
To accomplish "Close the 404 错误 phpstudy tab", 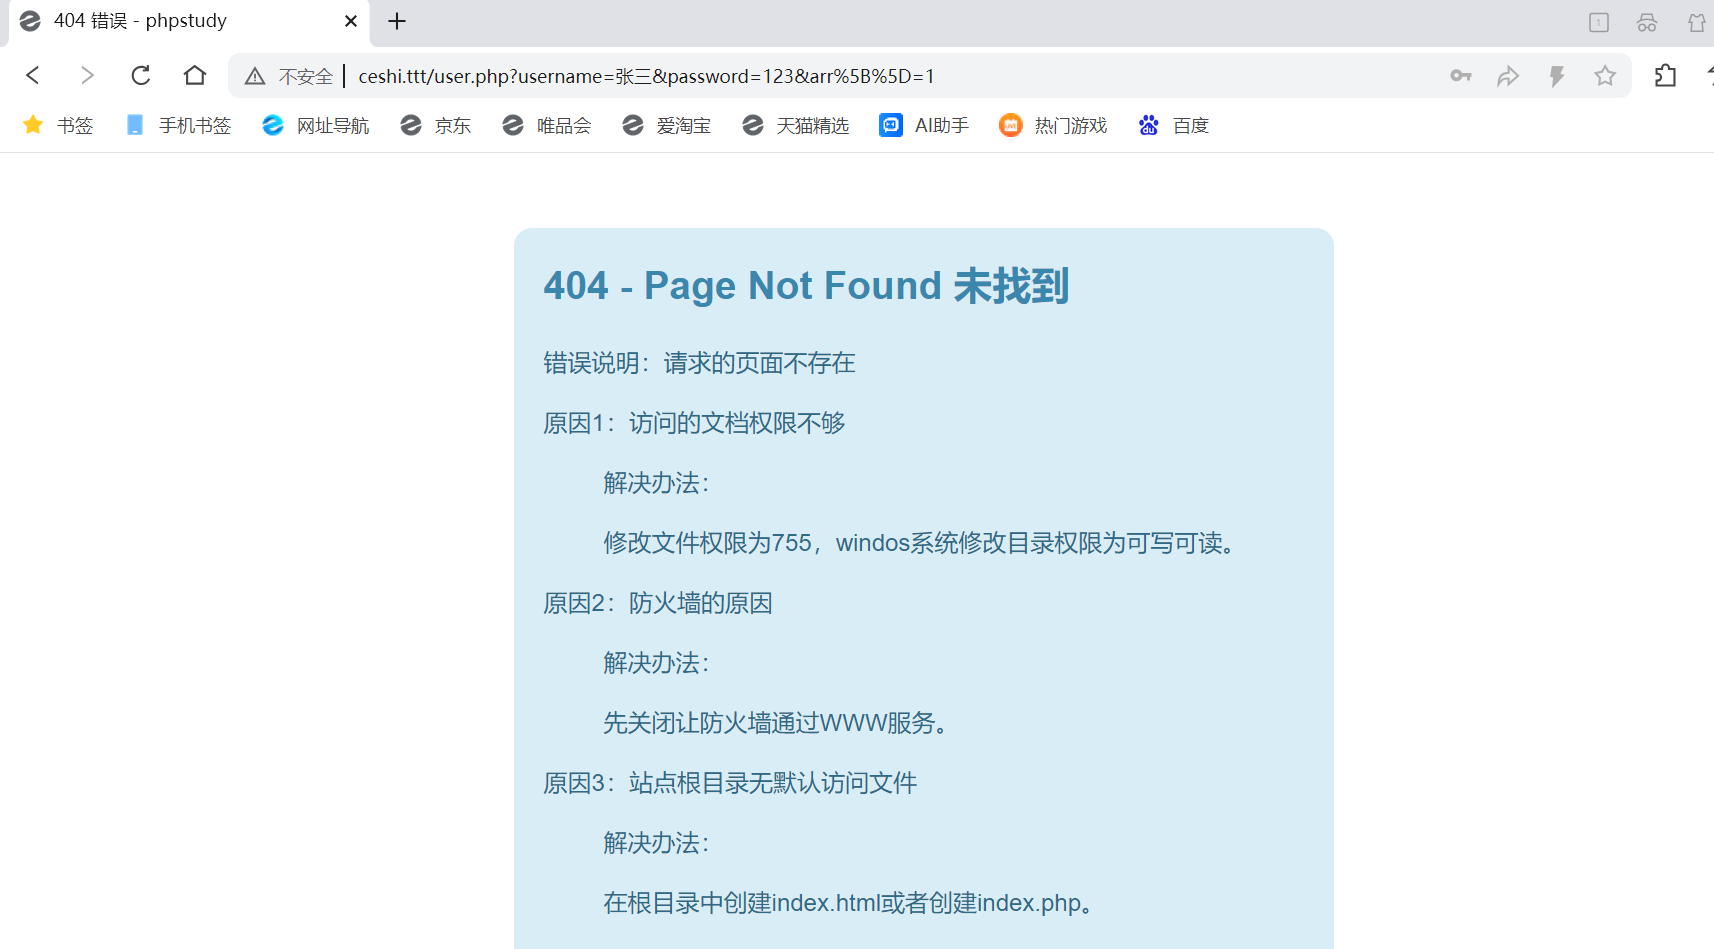I will pyautogui.click(x=351, y=21).
